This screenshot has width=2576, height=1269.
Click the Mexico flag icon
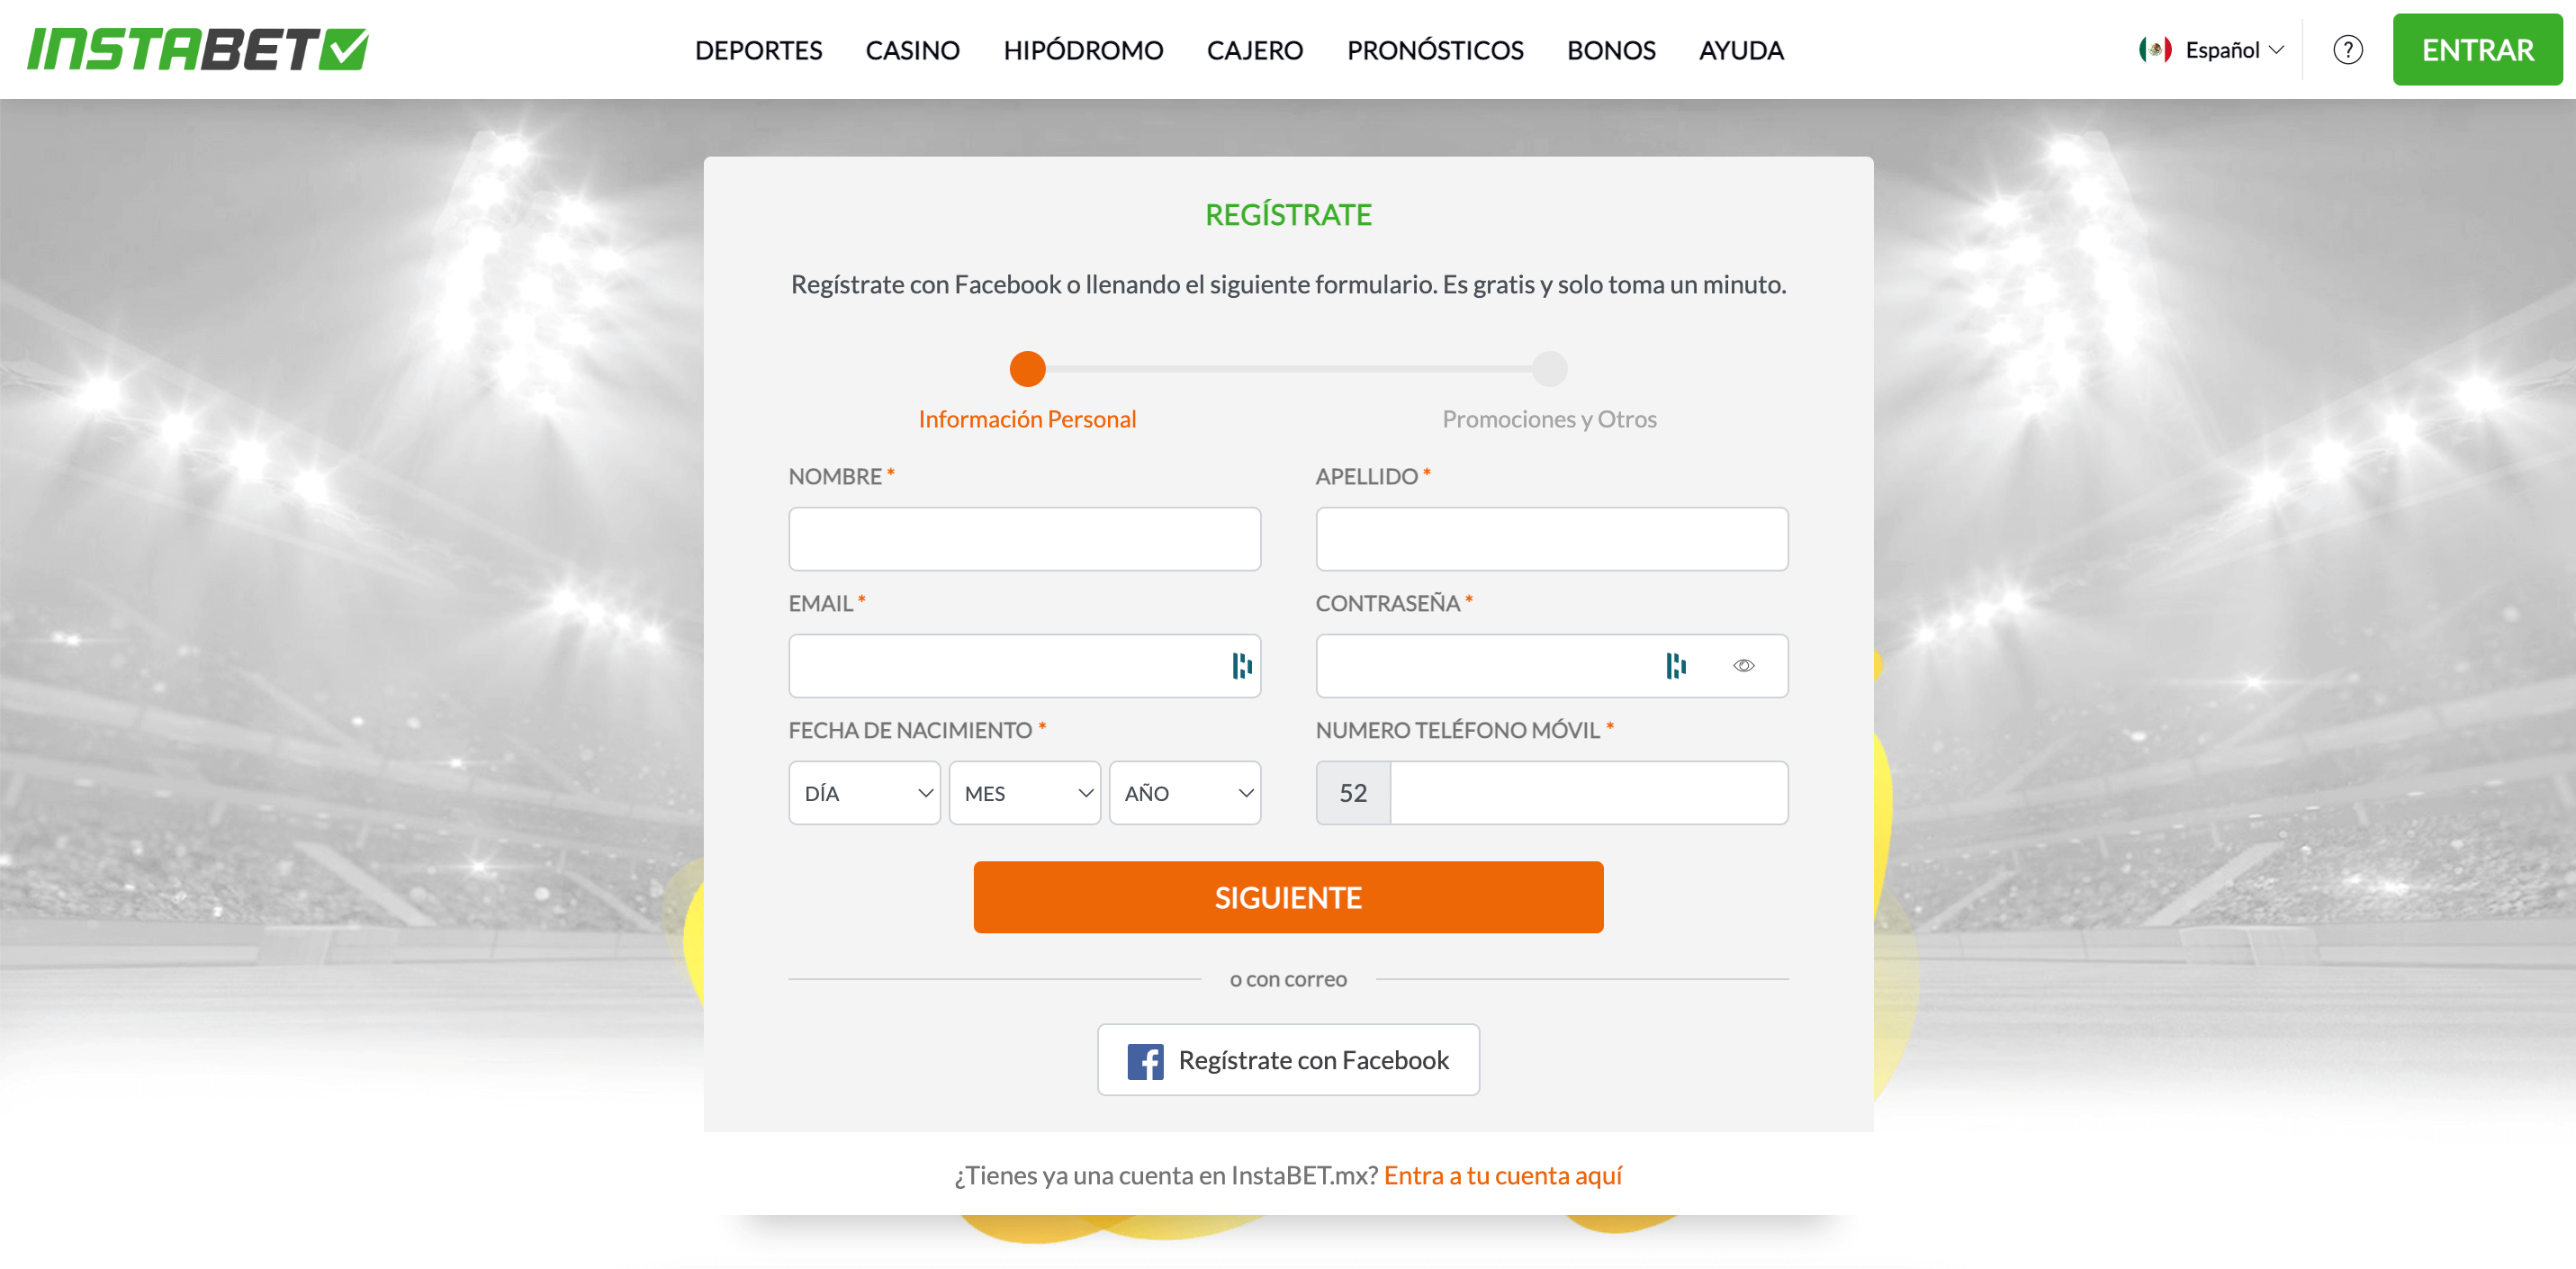2152,48
